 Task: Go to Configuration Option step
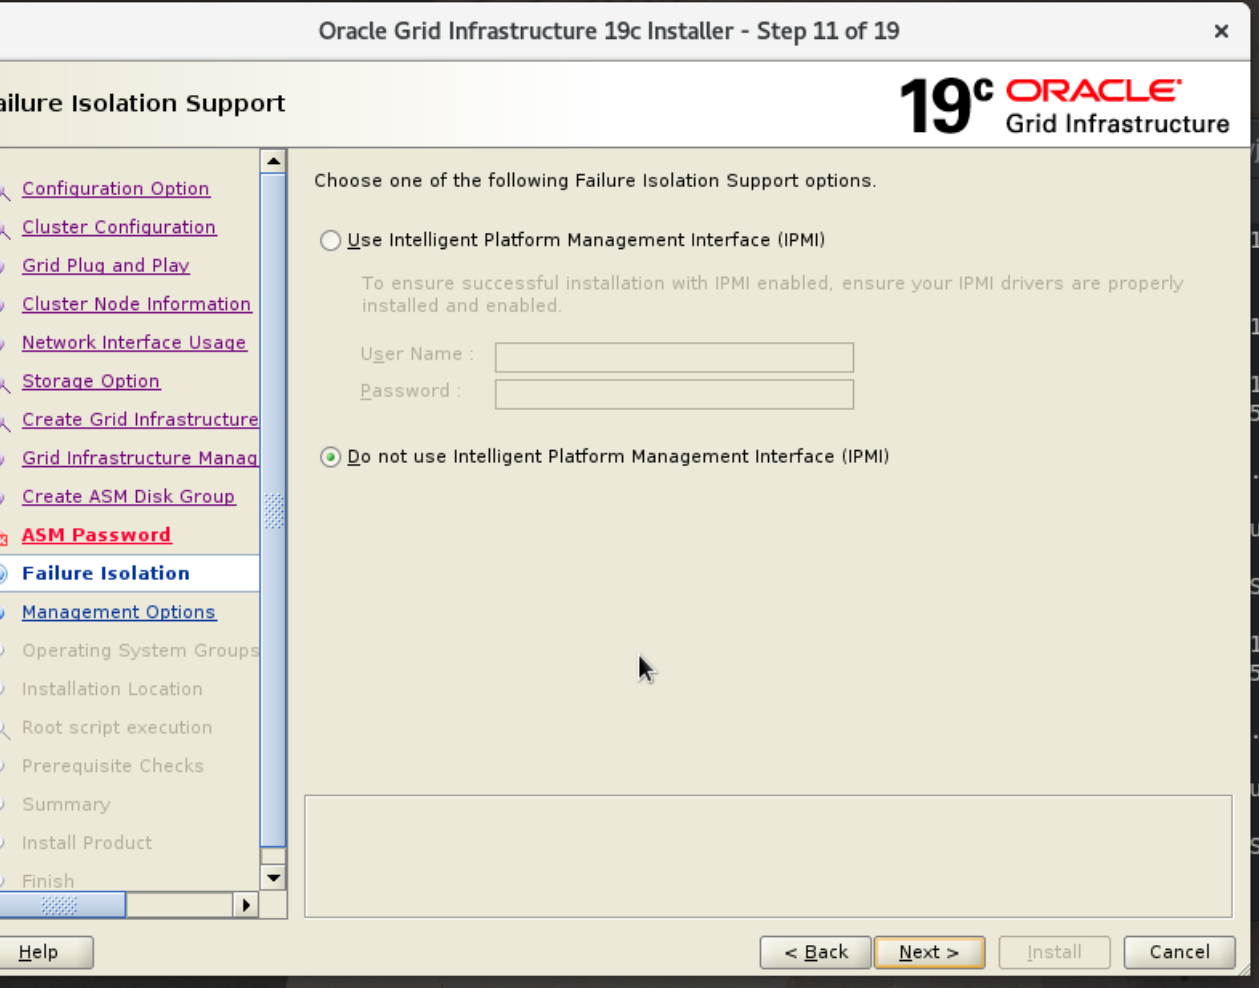point(116,189)
